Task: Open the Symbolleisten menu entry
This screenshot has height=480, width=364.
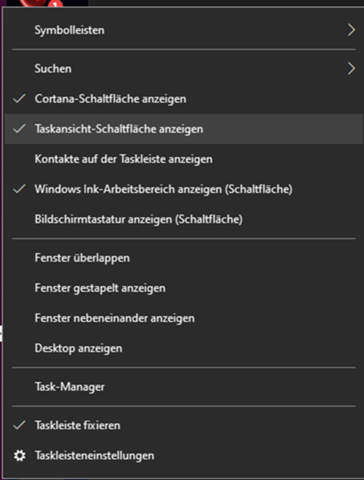Action: (x=184, y=30)
